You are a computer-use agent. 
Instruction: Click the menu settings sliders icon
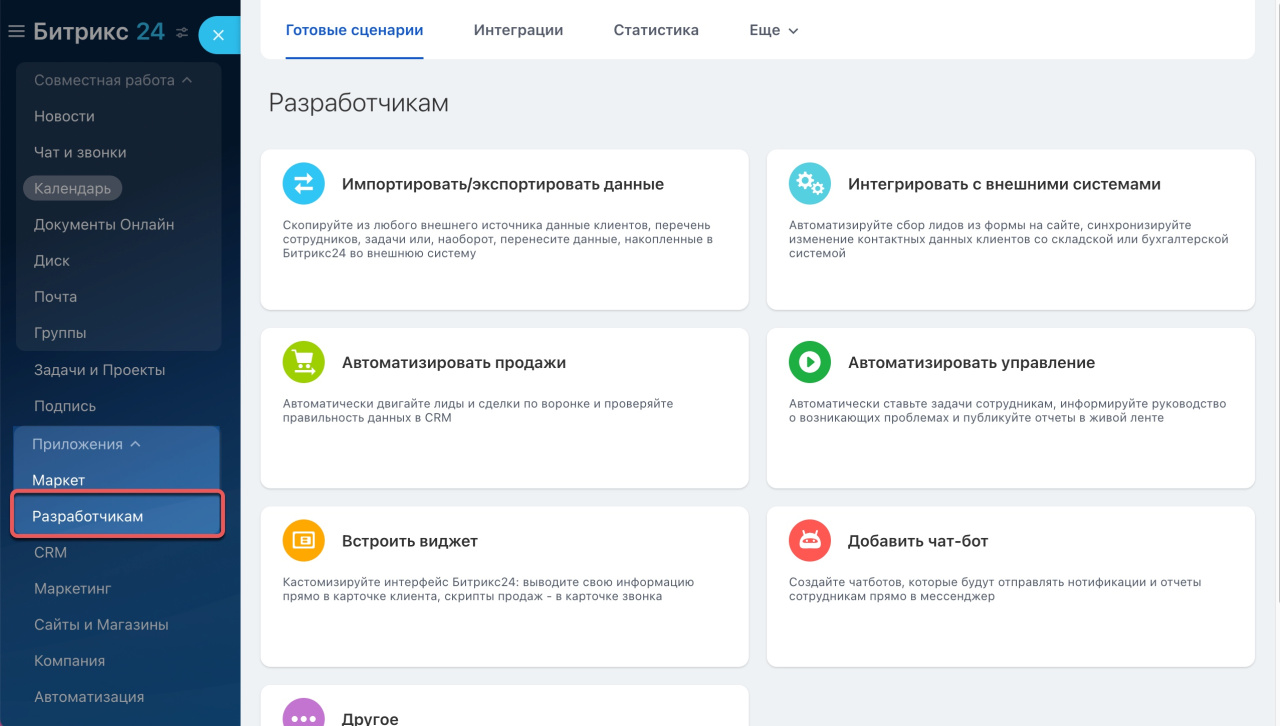coord(182,32)
